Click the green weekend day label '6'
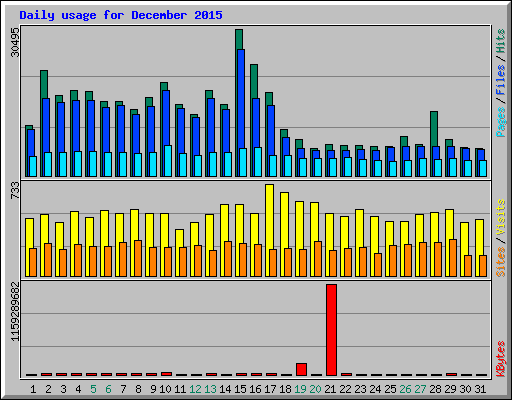Viewport: 512px width, 400px height. (108, 389)
